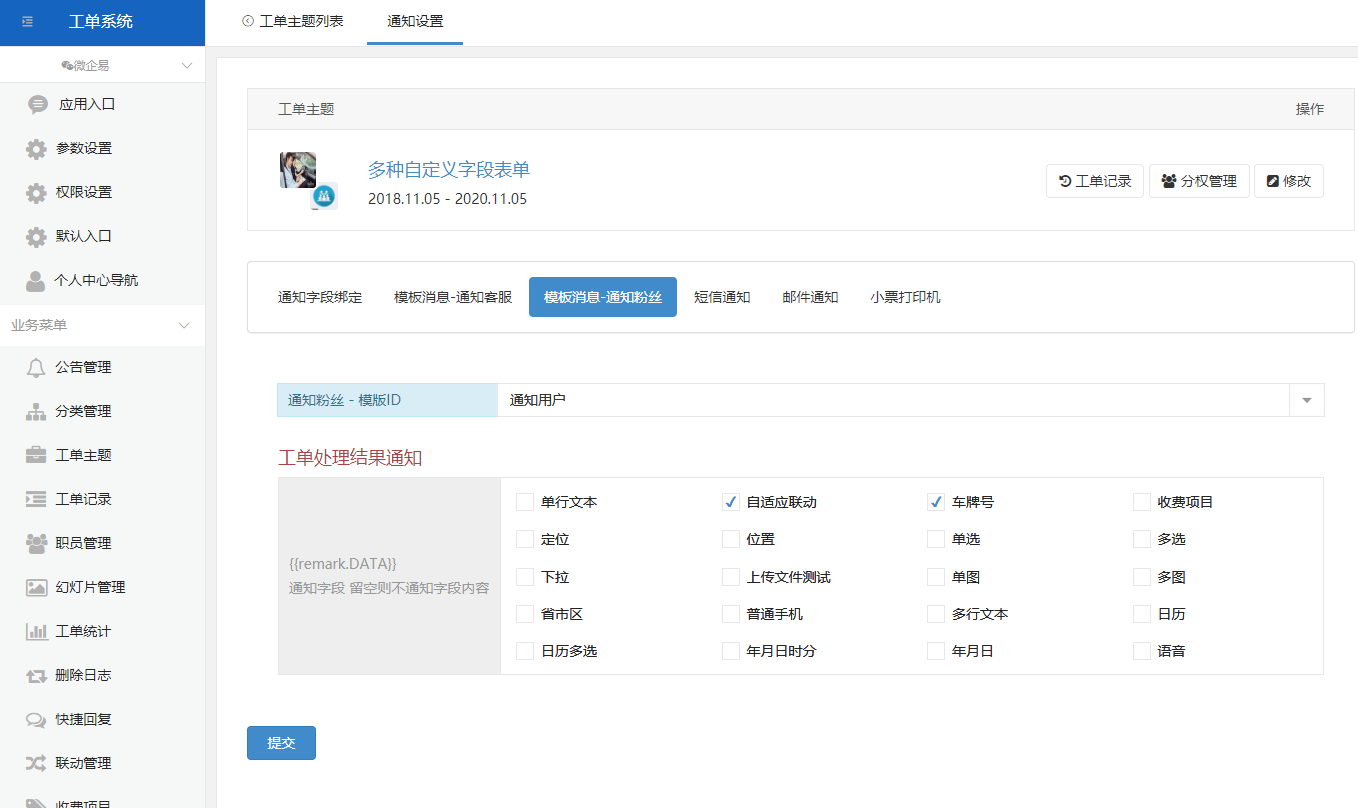Click the gear icon next to 参数设置
The image size is (1358, 808).
point(36,149)
